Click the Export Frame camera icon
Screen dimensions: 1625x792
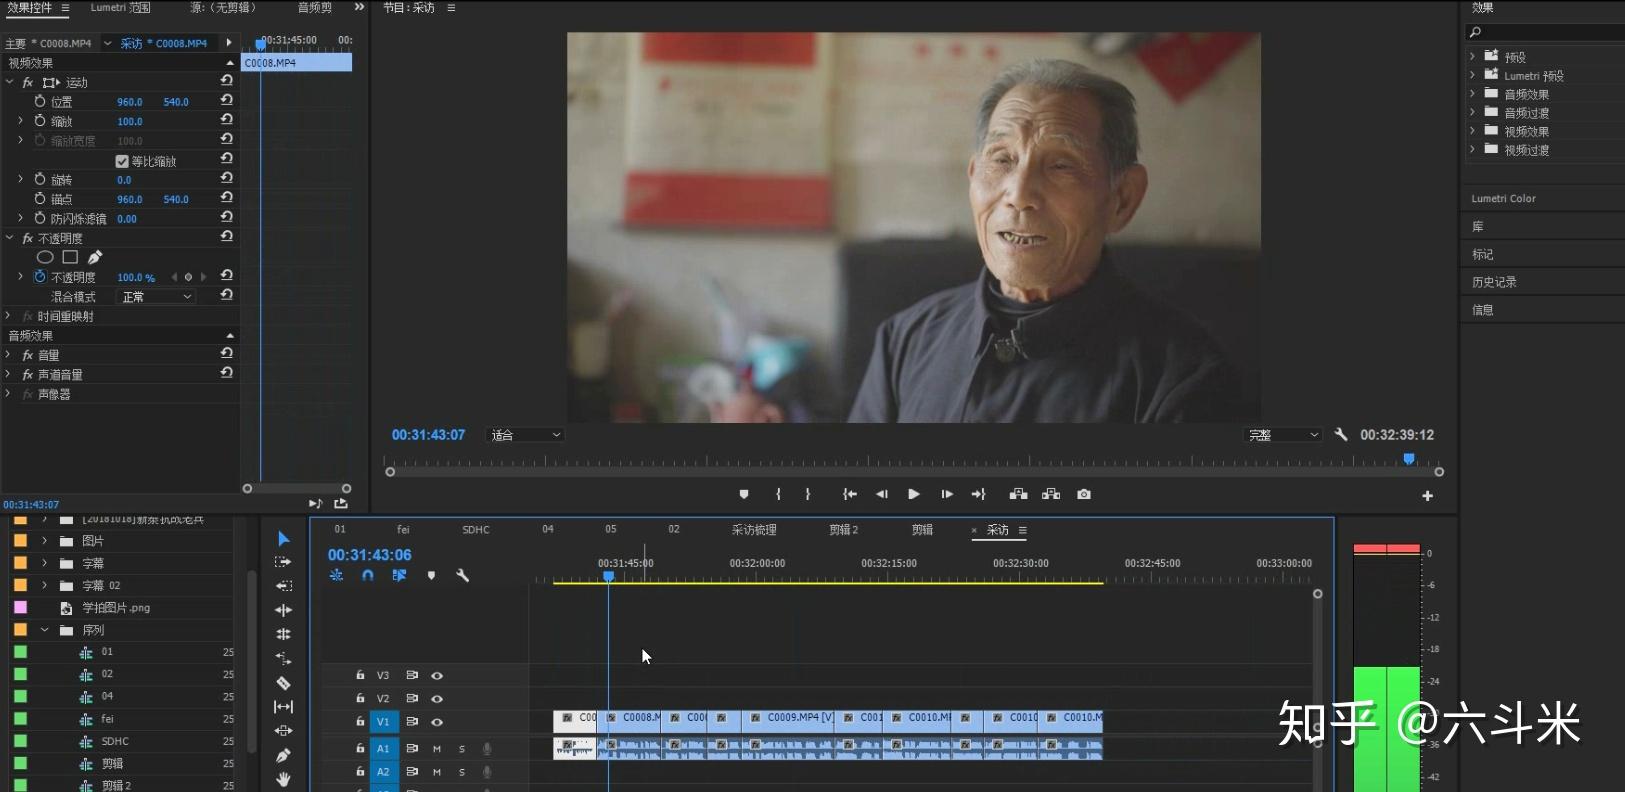[1084, 494]
